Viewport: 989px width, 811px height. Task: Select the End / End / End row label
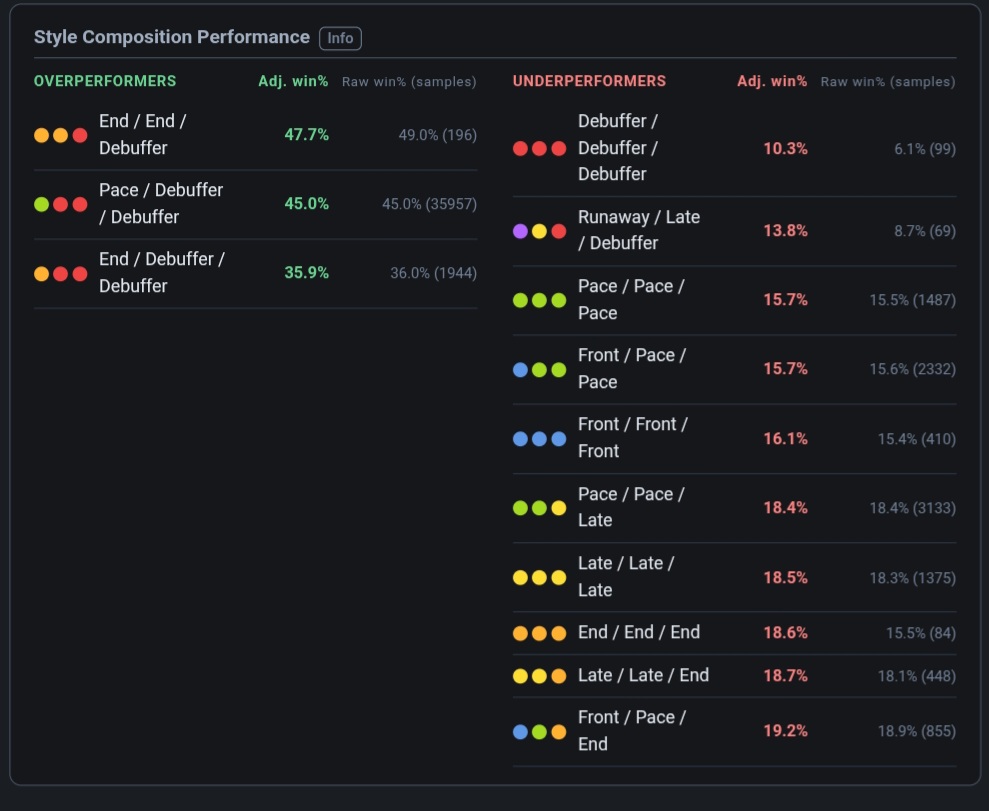click(639, 633)
